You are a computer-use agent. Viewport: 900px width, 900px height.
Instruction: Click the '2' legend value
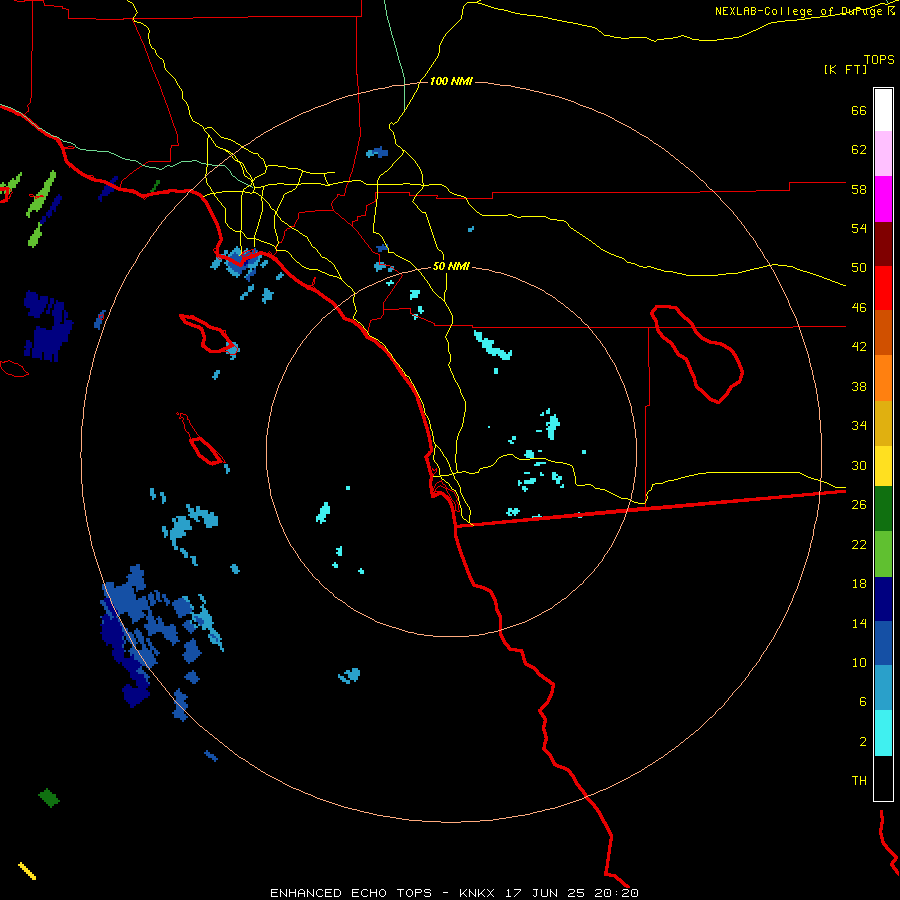863,741
